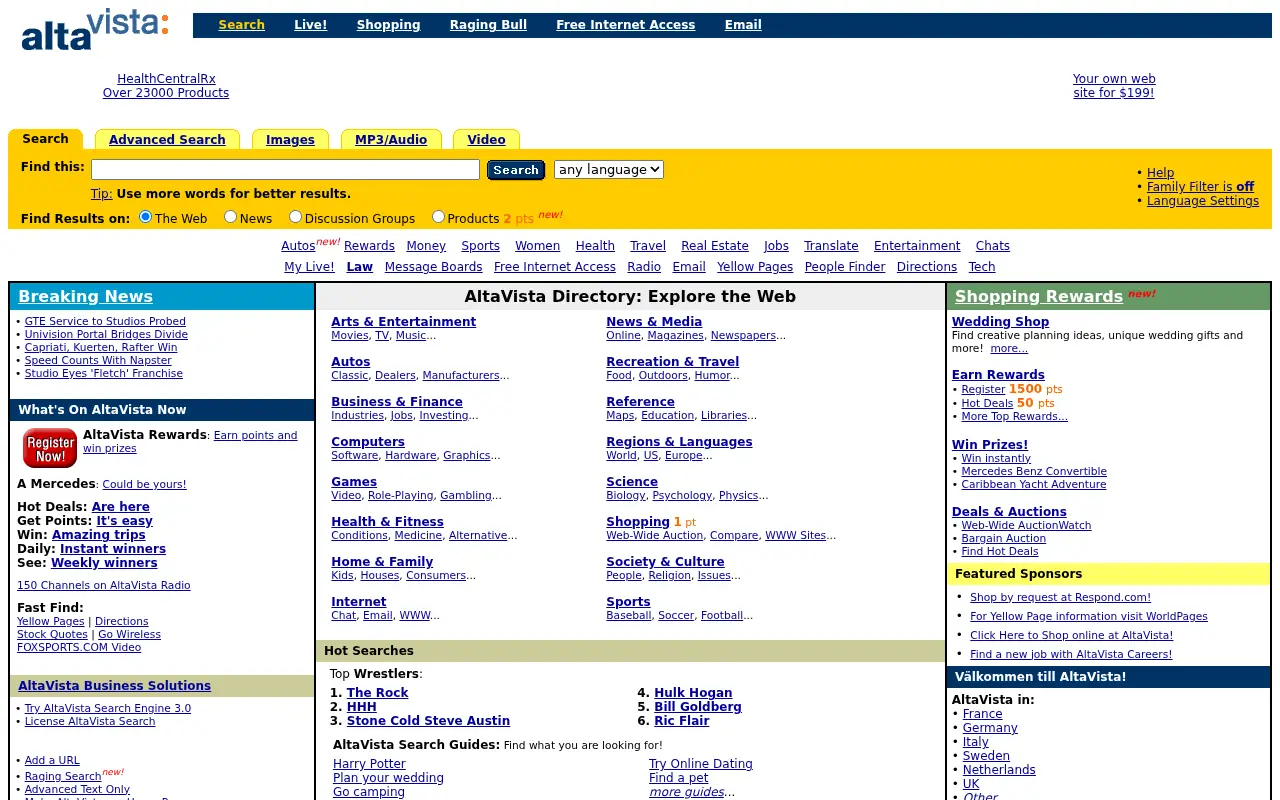The width and height of the screenshot is (1280, 800).
Task: Choose Discussion Groups as results source
Action: (x=296, y=217)
